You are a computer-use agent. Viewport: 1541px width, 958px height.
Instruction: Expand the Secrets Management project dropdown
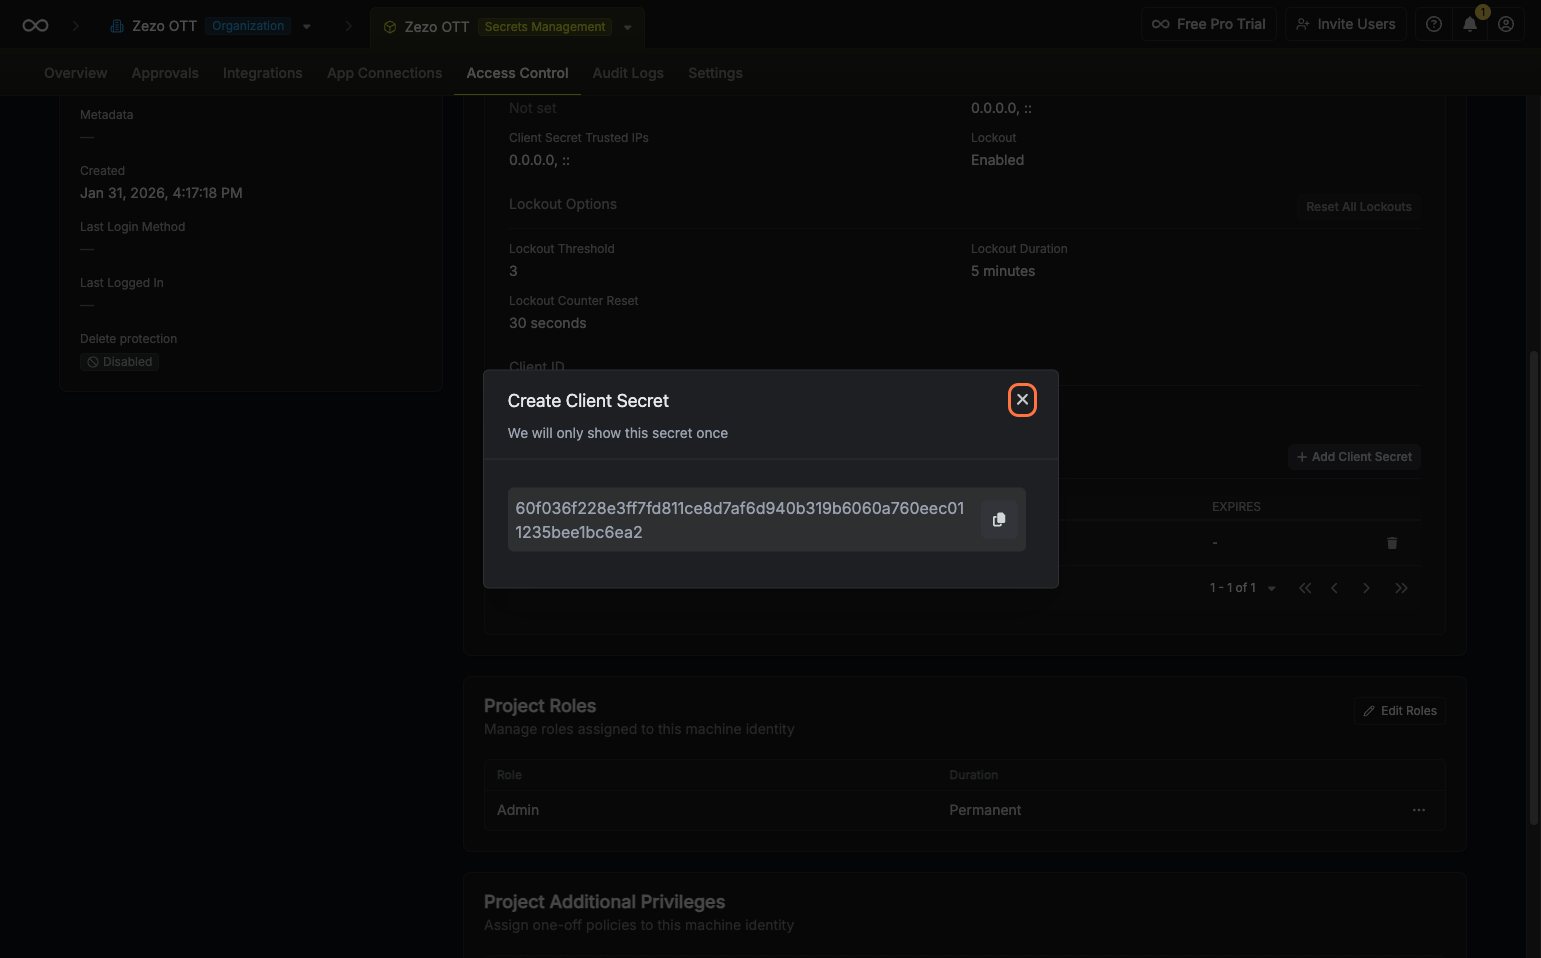click(627, 27)
